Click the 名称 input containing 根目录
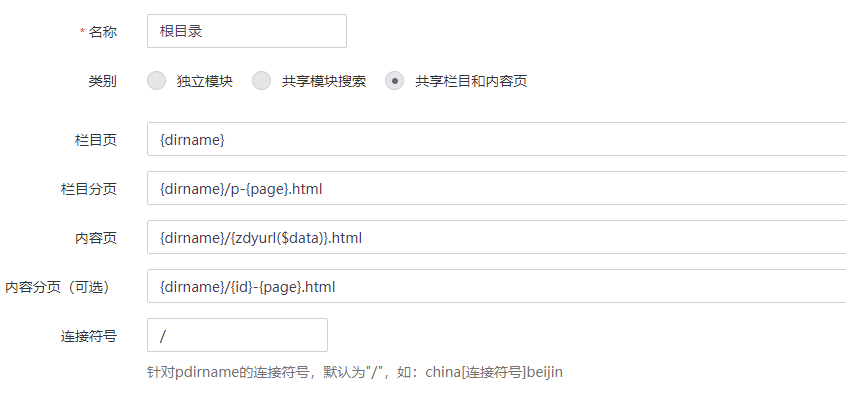 (x=246, y=31)
